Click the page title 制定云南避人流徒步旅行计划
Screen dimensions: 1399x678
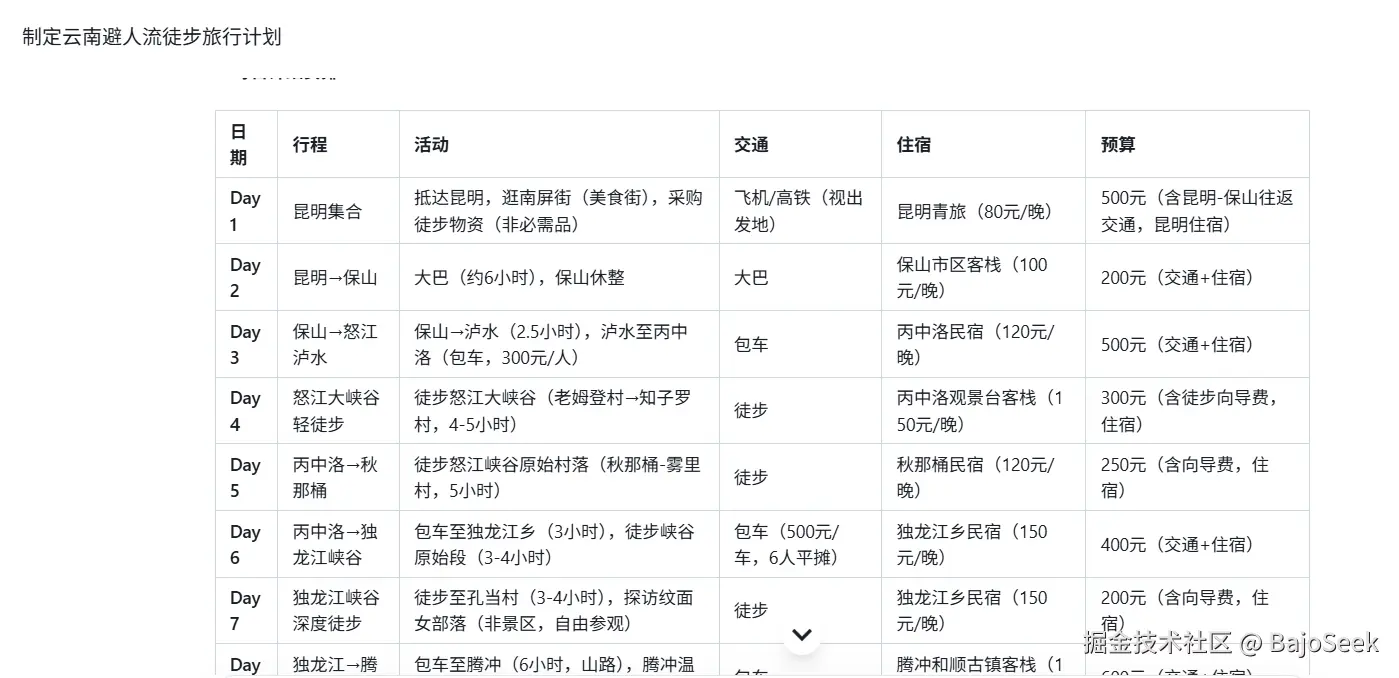point(150,37)
